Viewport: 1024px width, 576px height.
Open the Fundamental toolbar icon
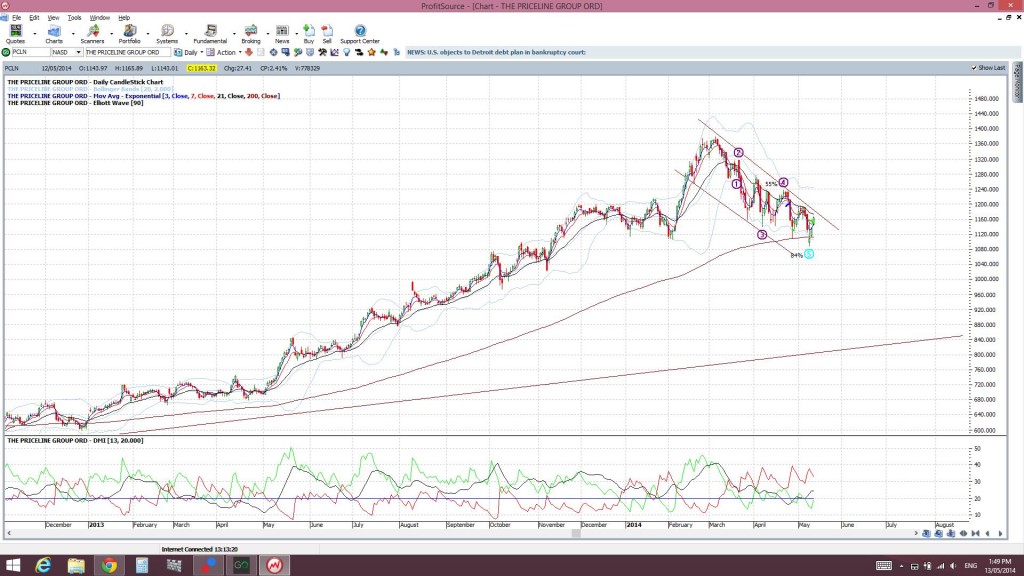pos(210,31)
